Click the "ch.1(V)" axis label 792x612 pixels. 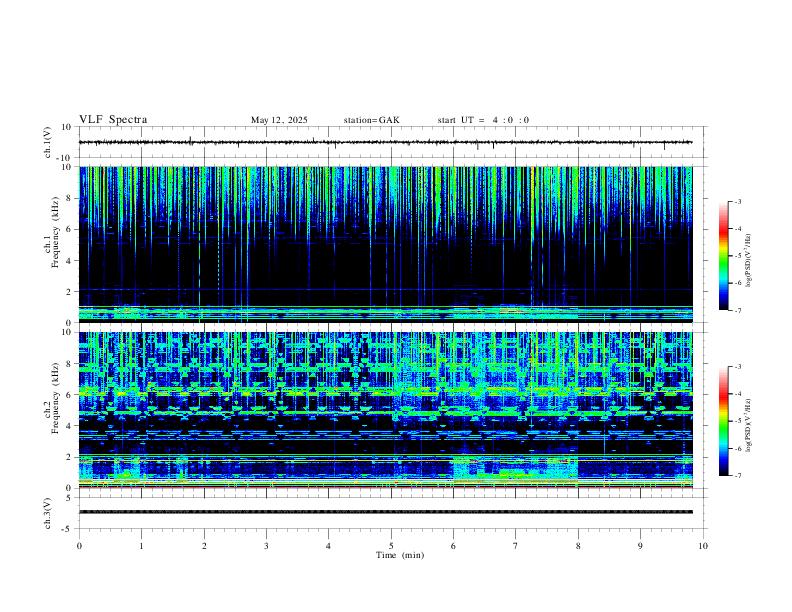48,142
